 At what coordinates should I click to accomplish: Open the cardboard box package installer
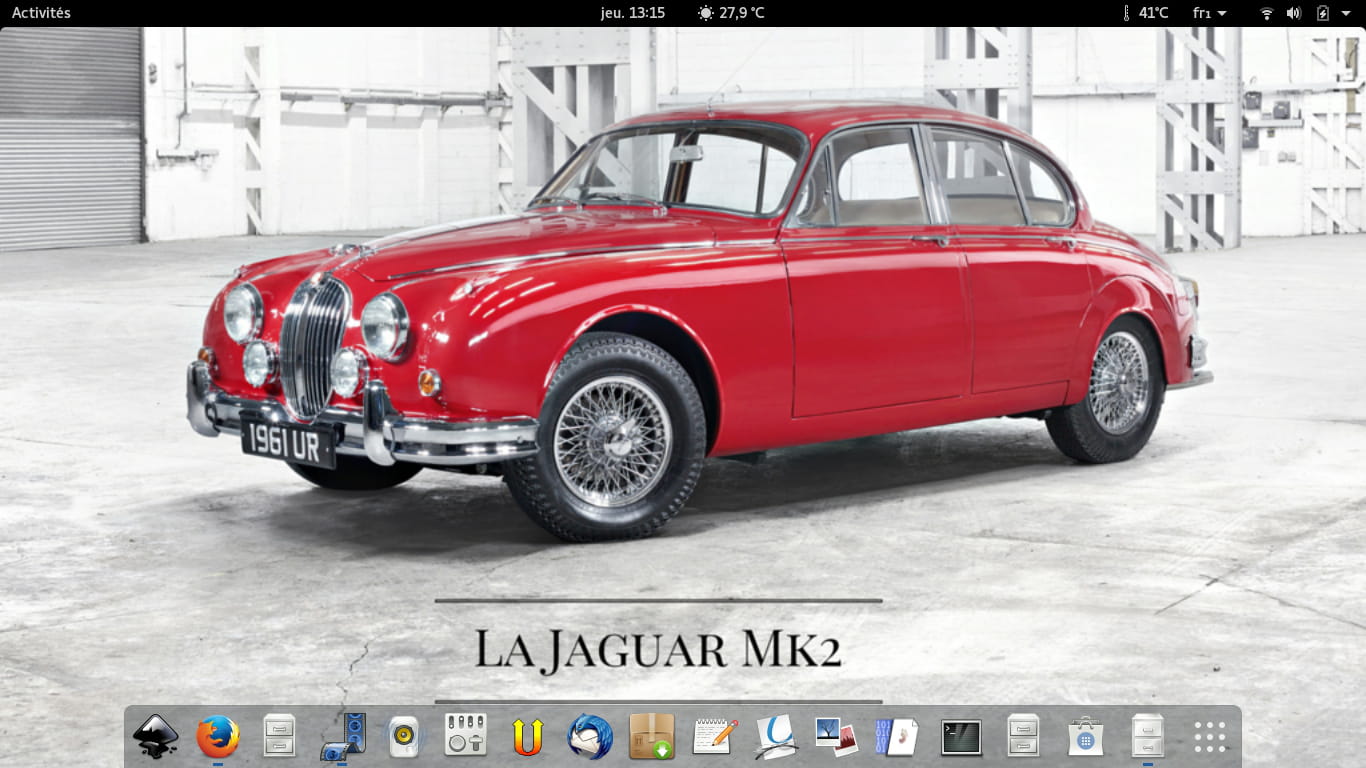(x=652, y=737)
